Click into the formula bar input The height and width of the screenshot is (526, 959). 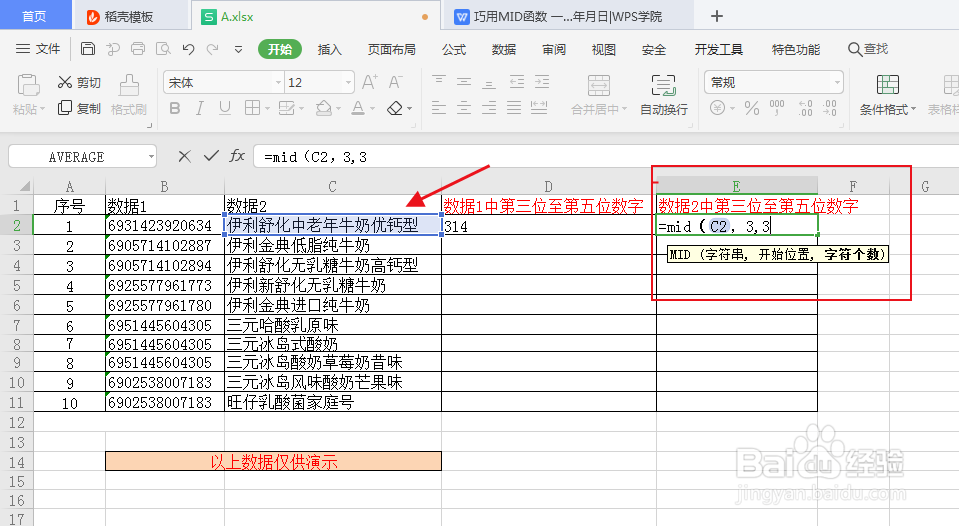pos(605,157)
